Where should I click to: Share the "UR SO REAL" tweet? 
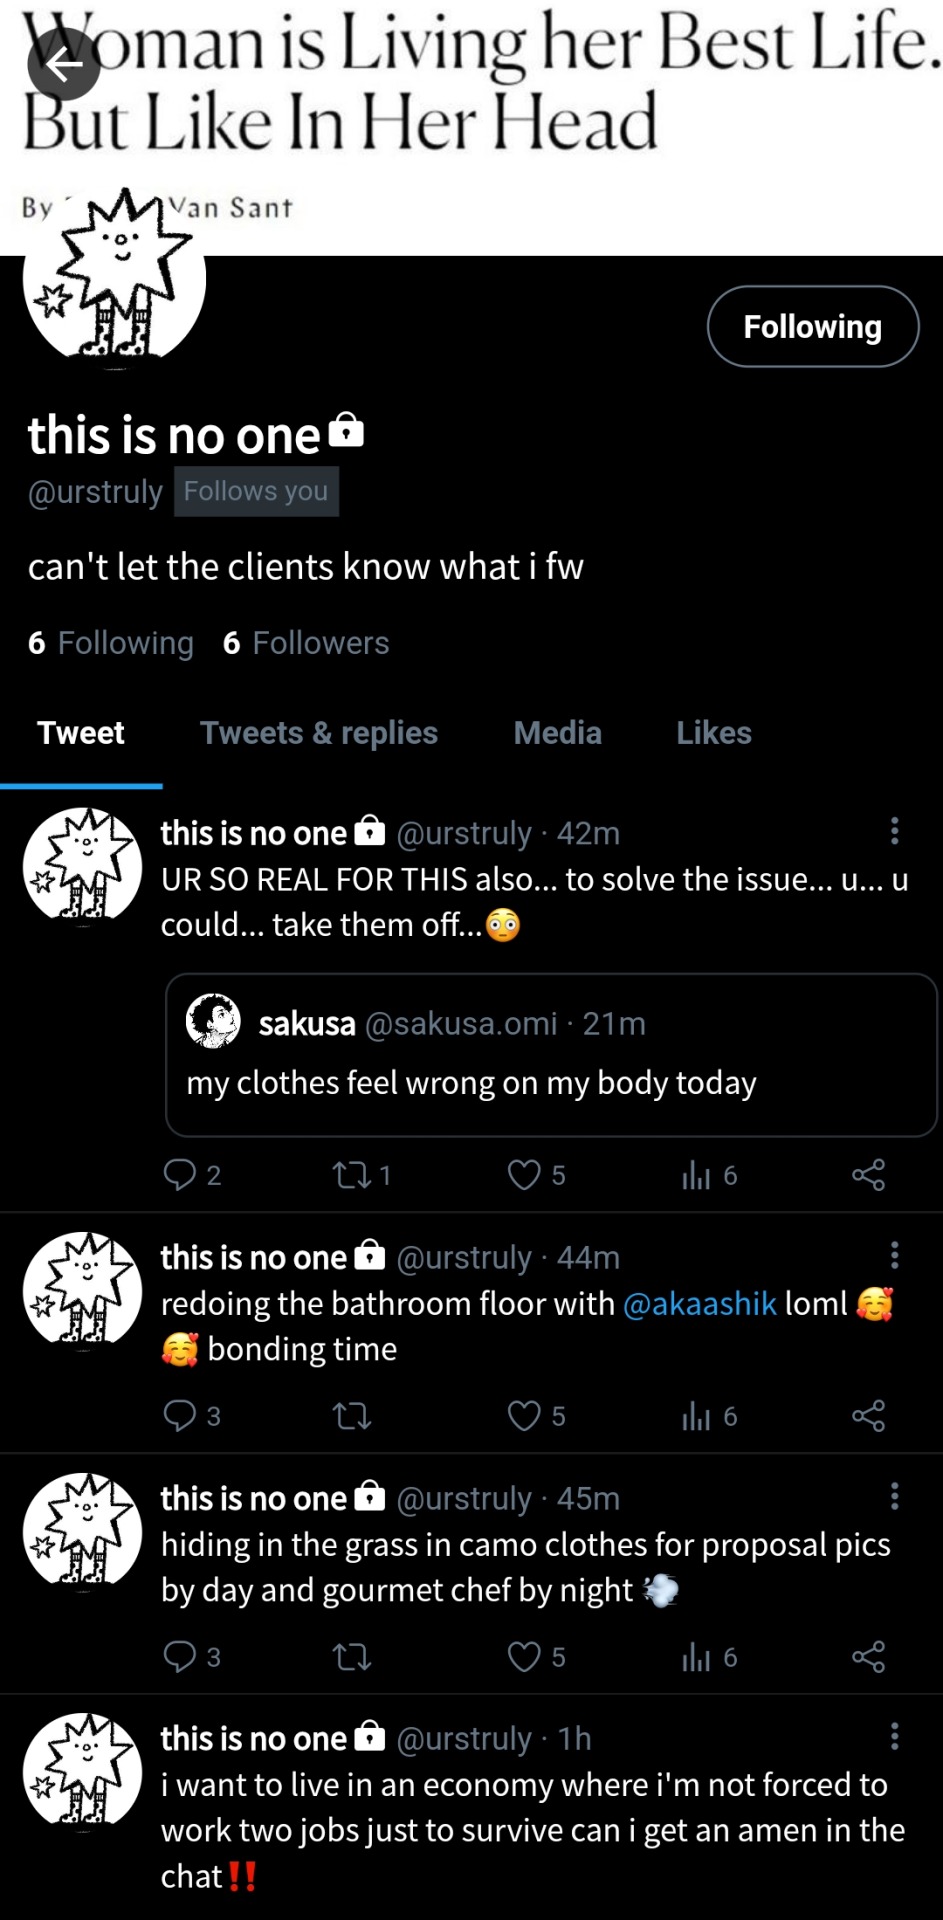tap(868, 1174)
